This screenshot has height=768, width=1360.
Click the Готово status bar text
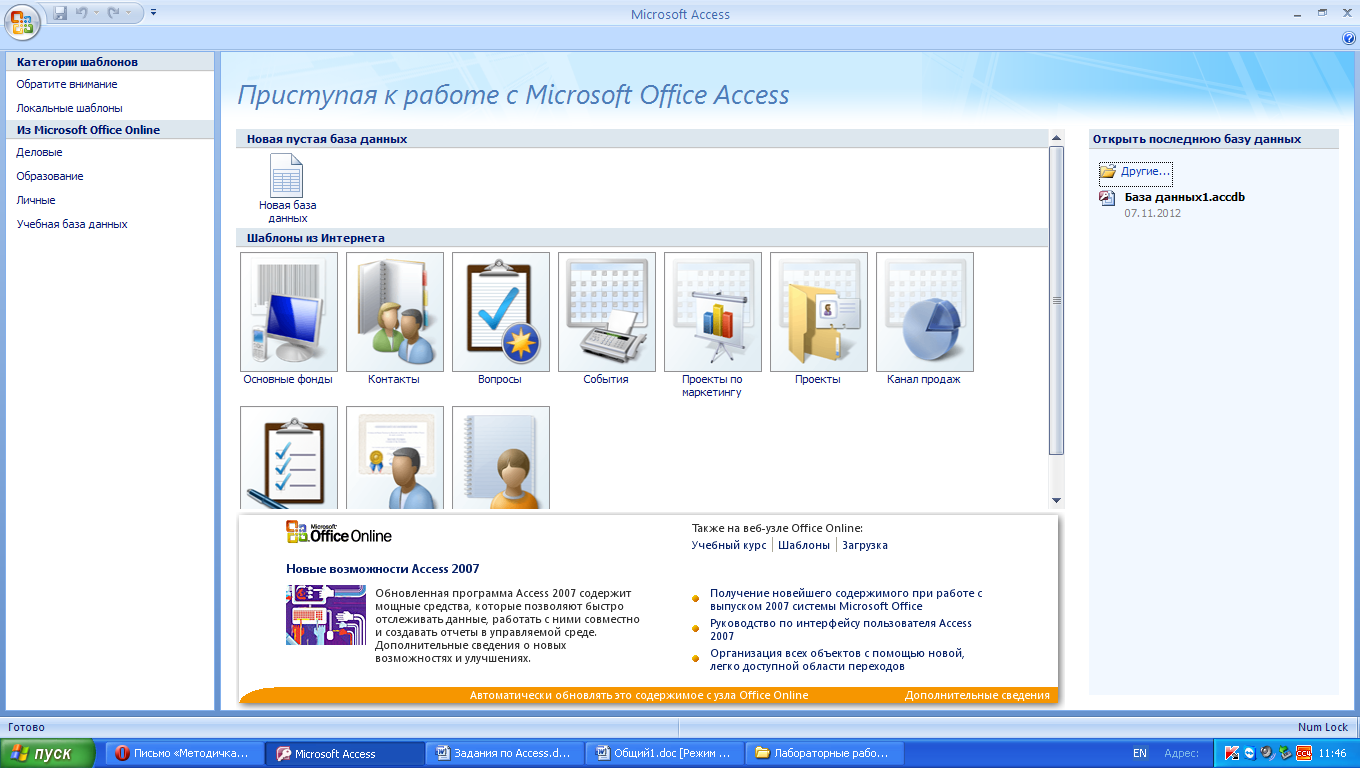(x=26, y=727)
